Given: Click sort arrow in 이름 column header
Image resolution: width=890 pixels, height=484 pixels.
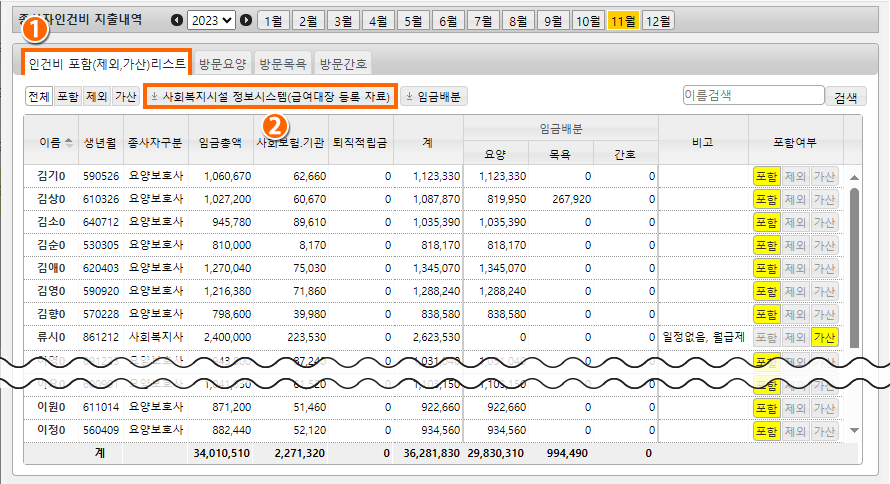Looking at the screenshot, I should click(x=69, y=143).
